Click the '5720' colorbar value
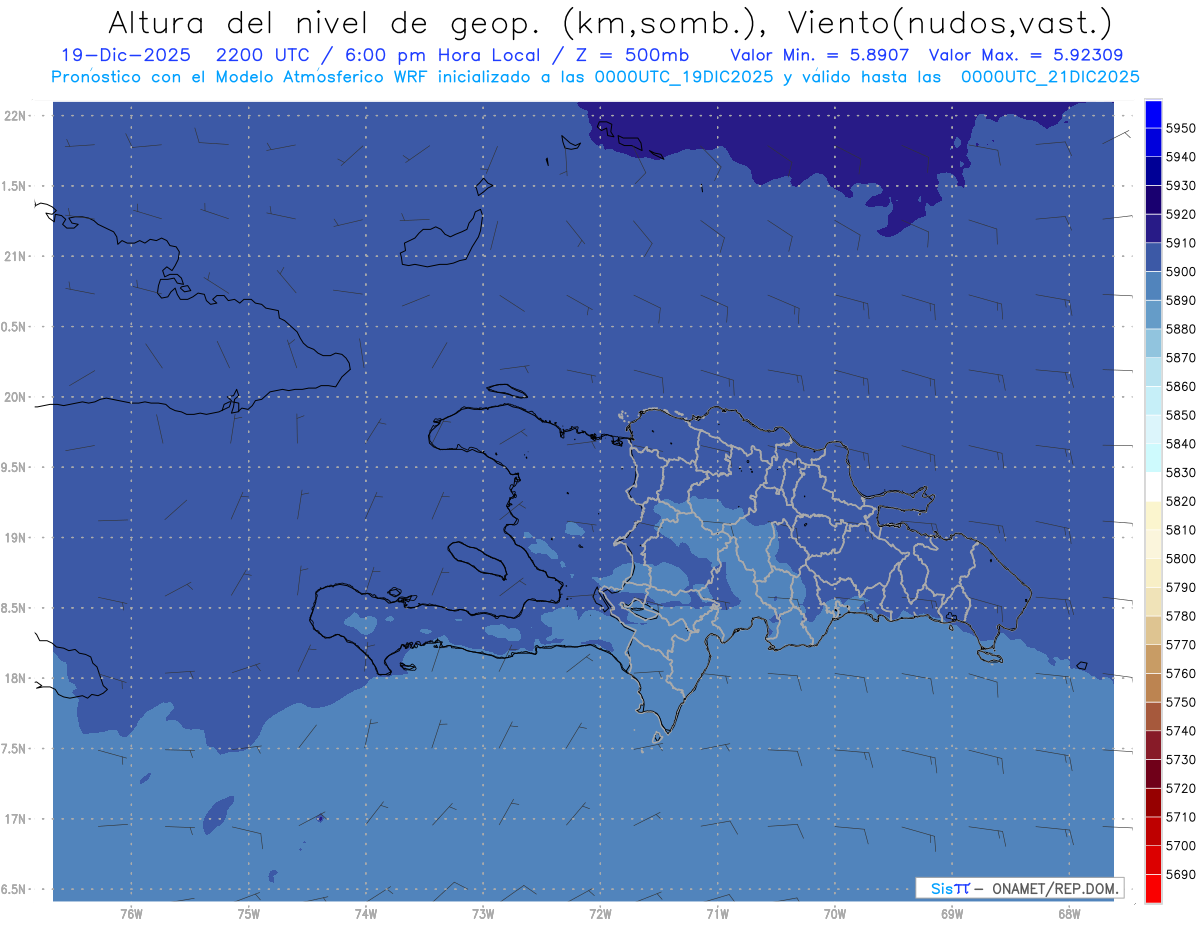Viewport: 1200px width, 927px height. pyautogui.click(x=1180, y=788)
